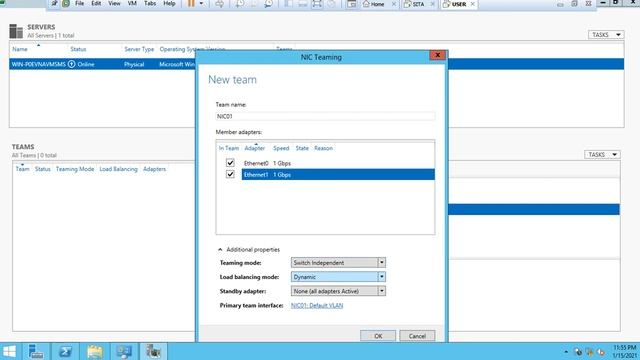Sort teams by Team column

(22, 169)
